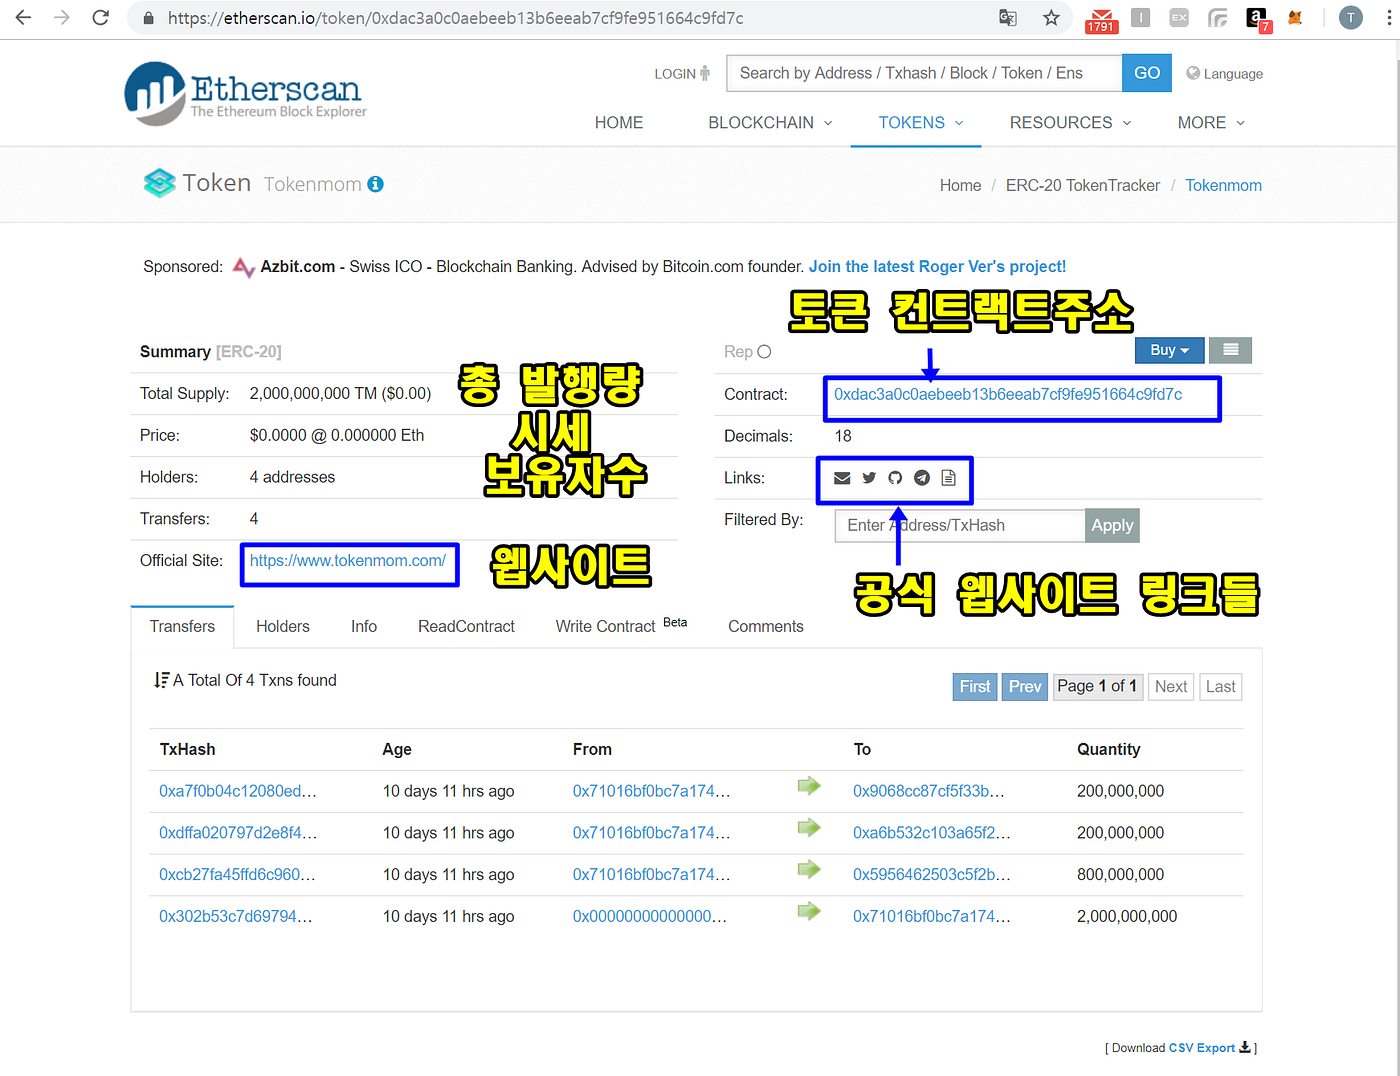Click the Last pagination button

1221,686
